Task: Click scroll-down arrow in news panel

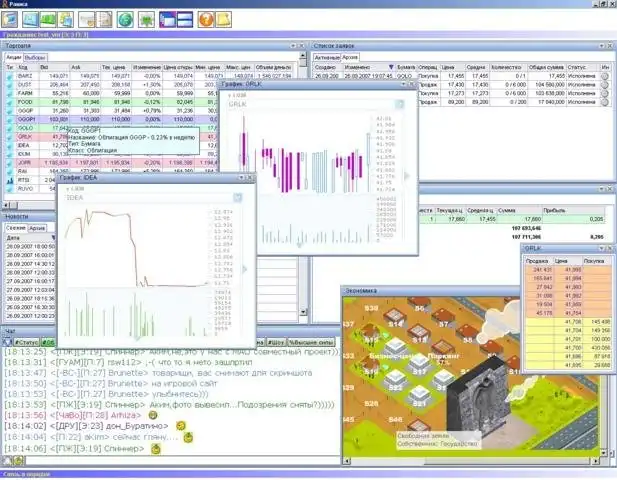Action: coord(303,312)
